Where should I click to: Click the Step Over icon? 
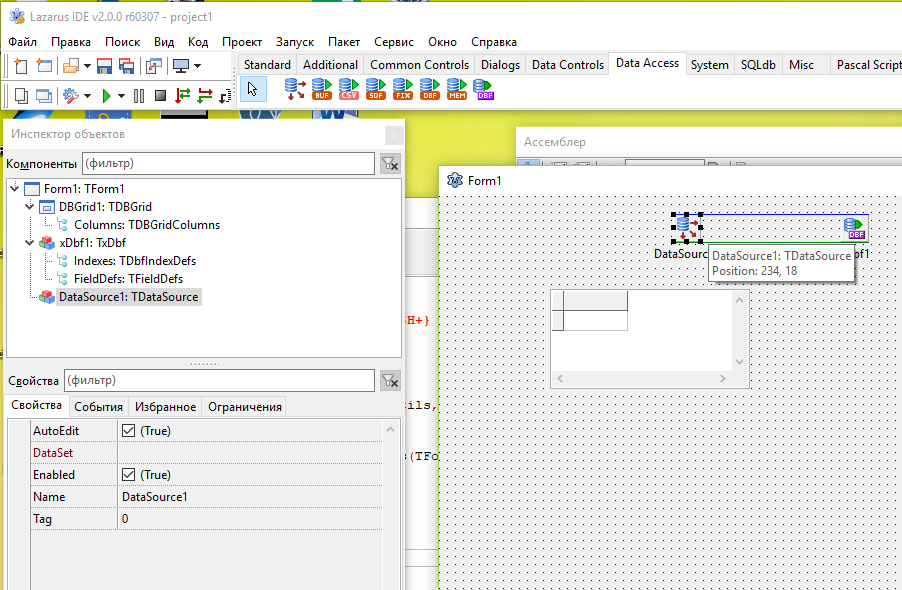205,95
